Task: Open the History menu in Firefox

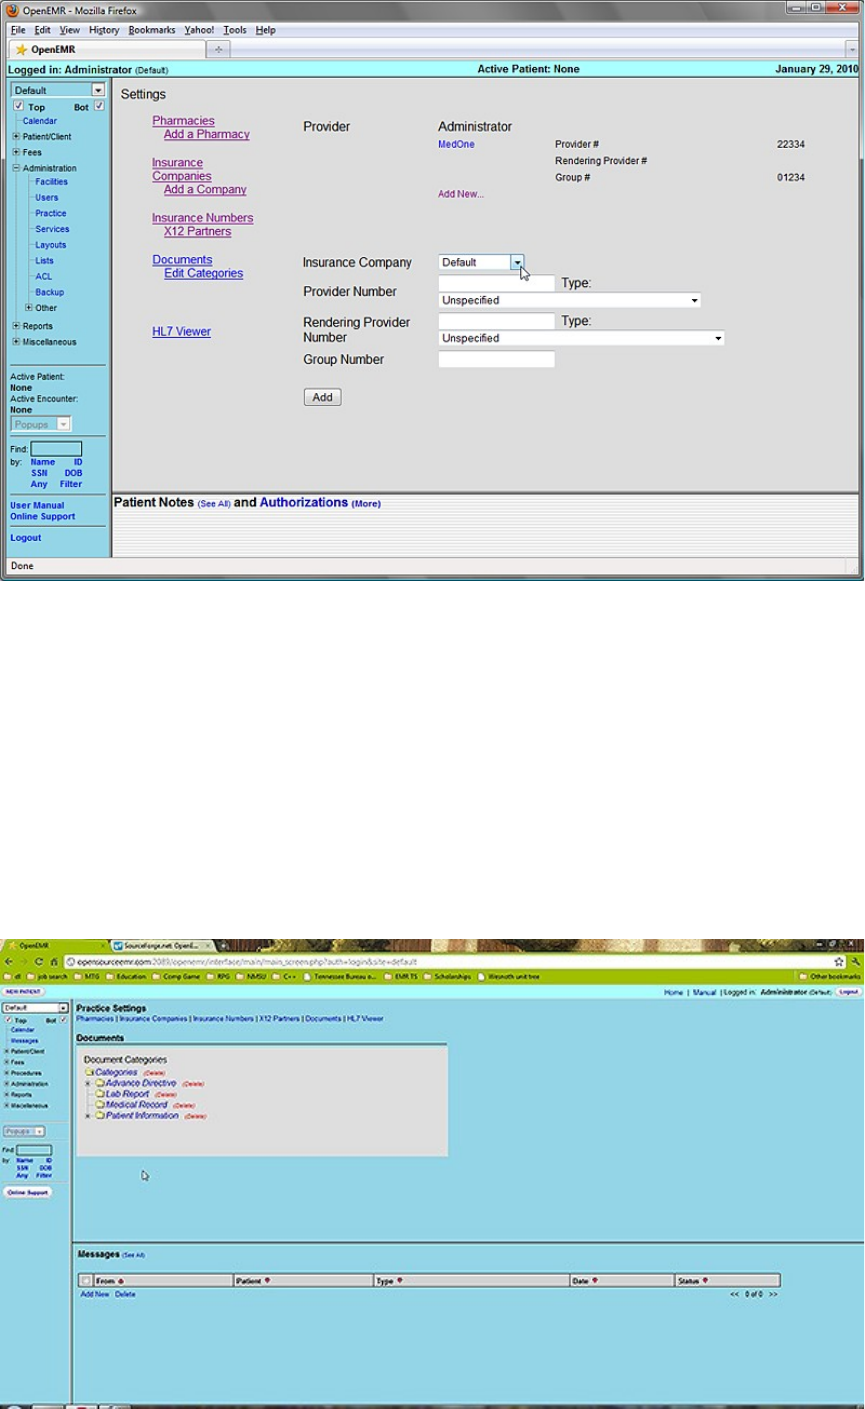Action: (x=104, y=30)
